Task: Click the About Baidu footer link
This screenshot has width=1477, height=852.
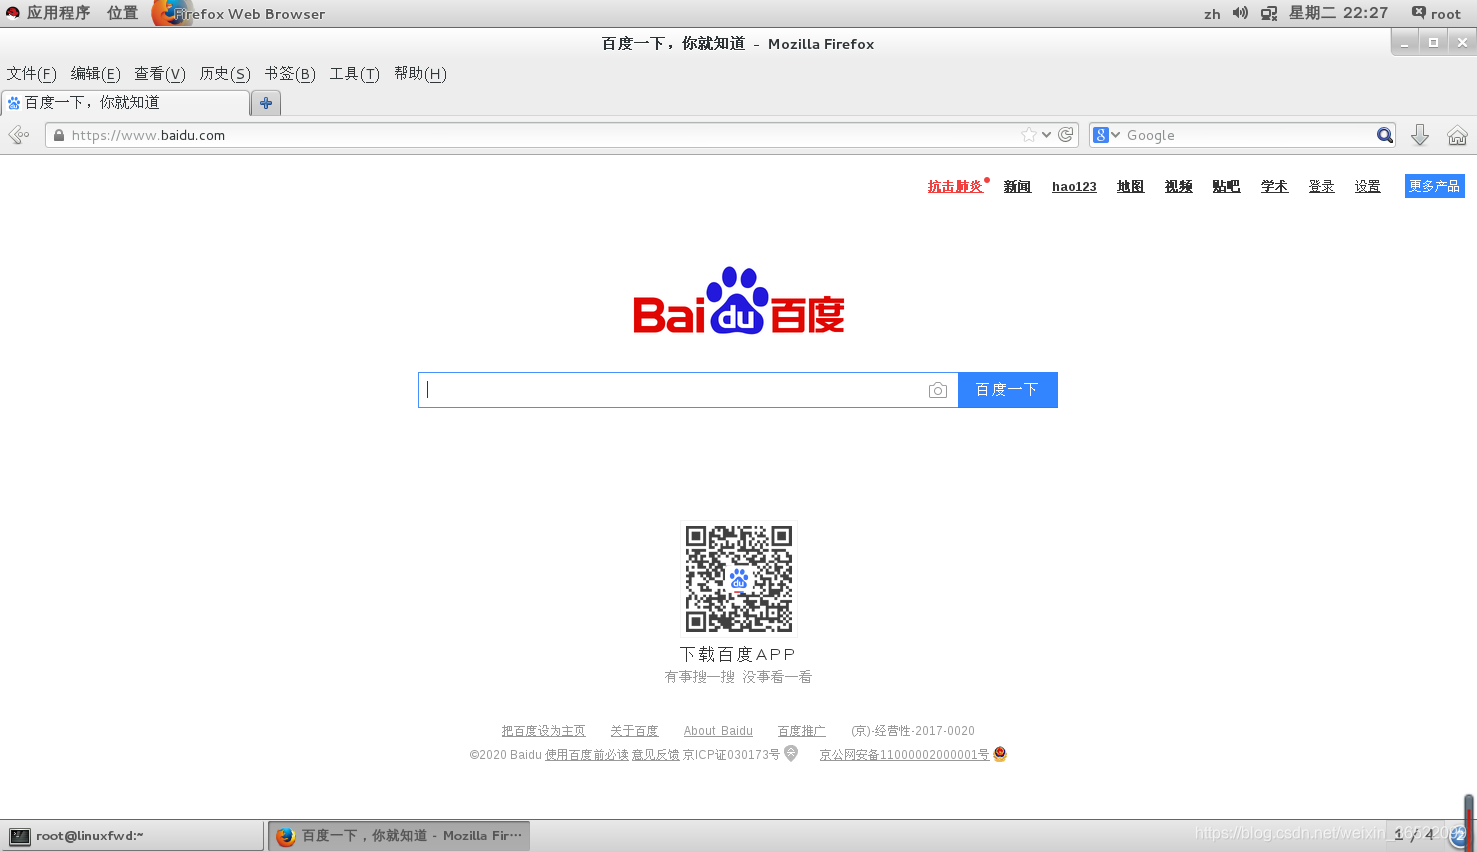Action: point(718,731)
